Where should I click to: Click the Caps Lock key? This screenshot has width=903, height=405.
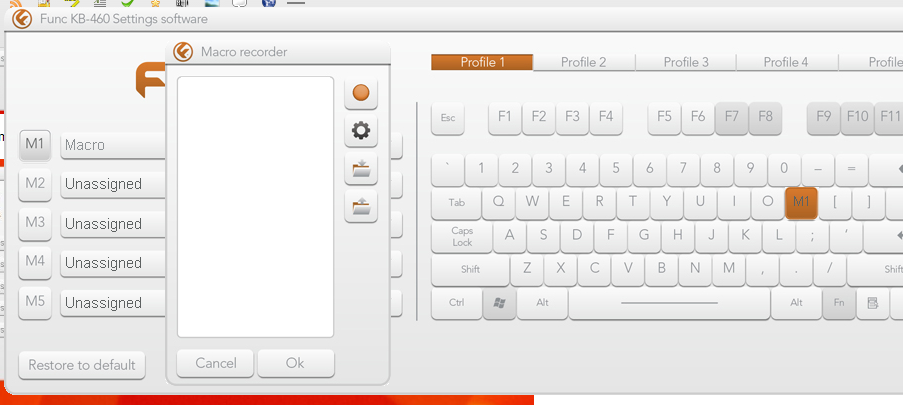462,237
